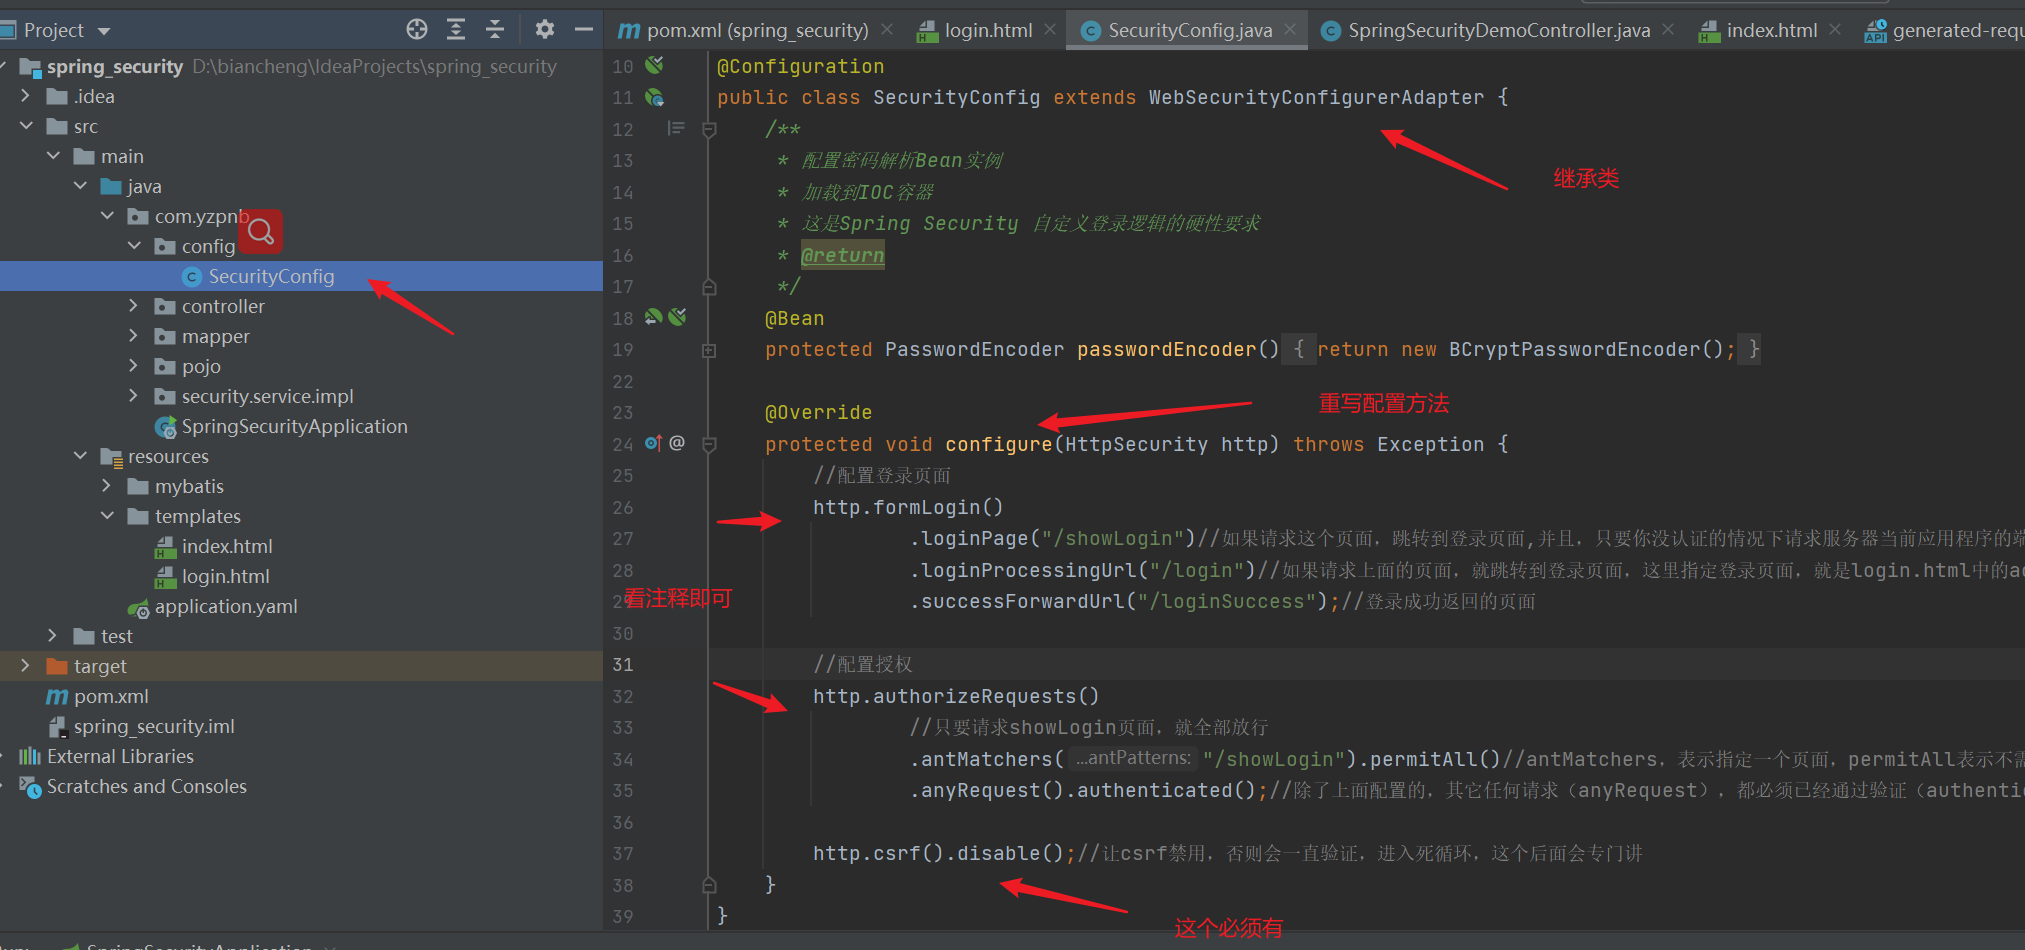Open the Project panel settings gear
2025x950 pixels.
click(544, 29)
